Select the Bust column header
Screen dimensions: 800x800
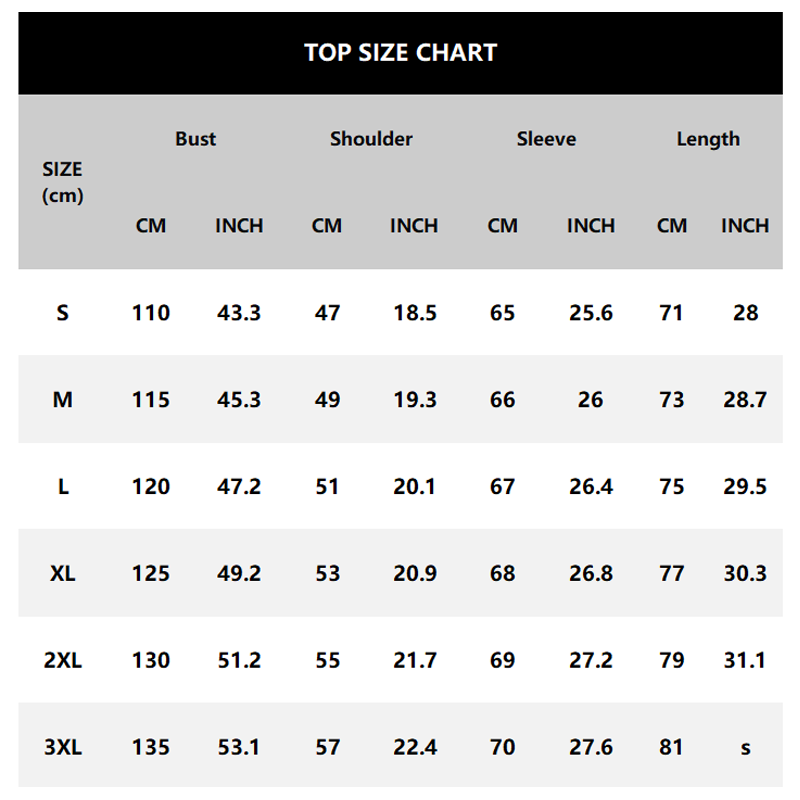click(x=195, y=139)
